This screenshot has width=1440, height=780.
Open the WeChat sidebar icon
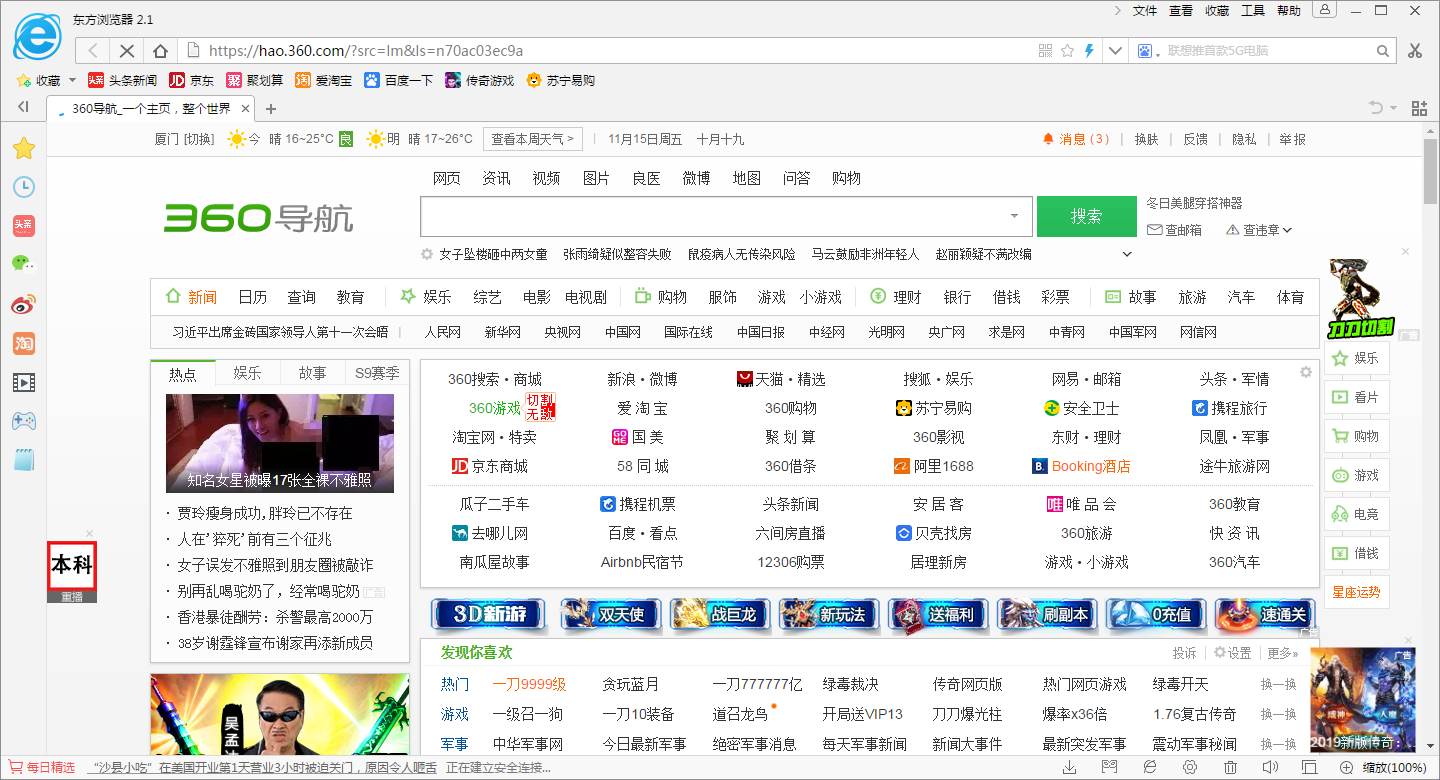(23, 264)
